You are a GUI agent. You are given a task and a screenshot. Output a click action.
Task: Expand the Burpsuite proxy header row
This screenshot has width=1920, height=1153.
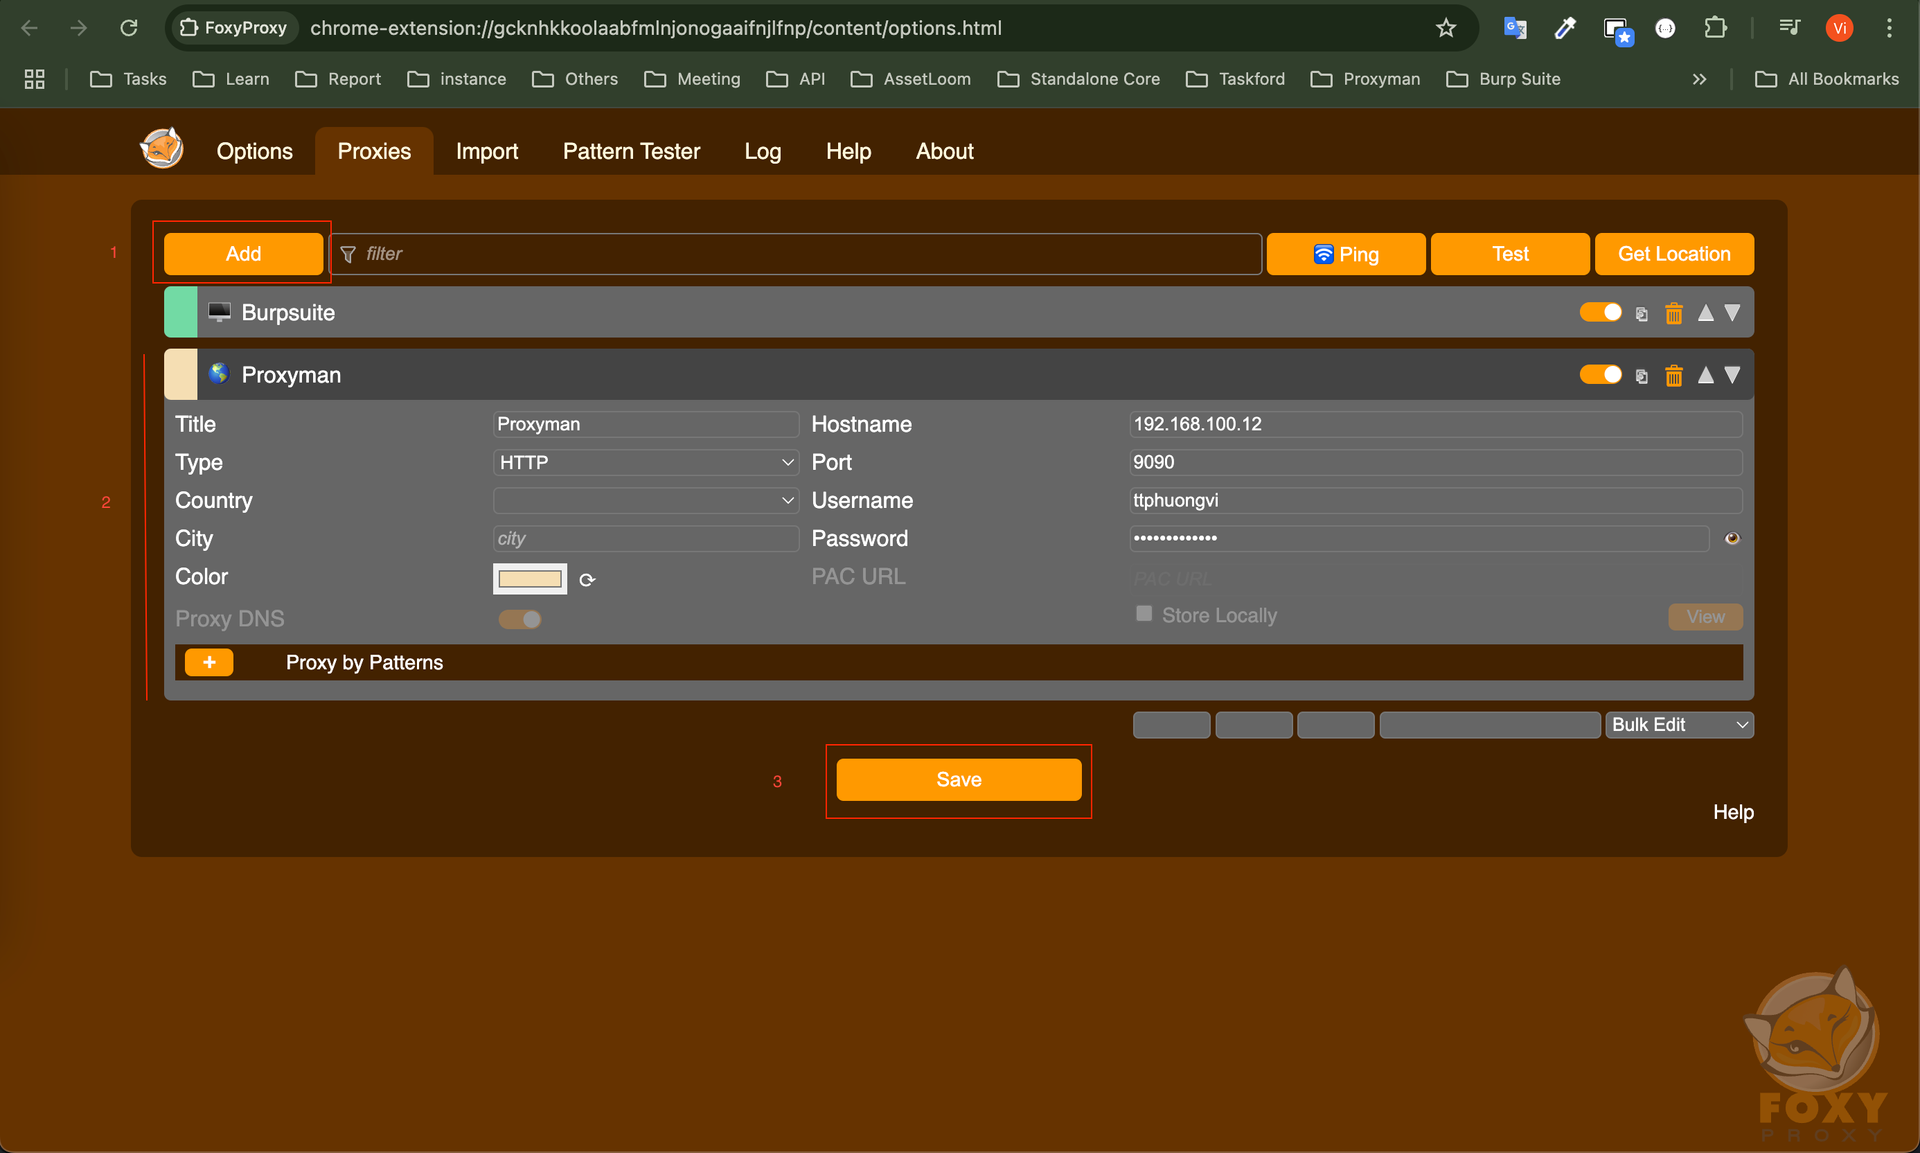[959, 312]
